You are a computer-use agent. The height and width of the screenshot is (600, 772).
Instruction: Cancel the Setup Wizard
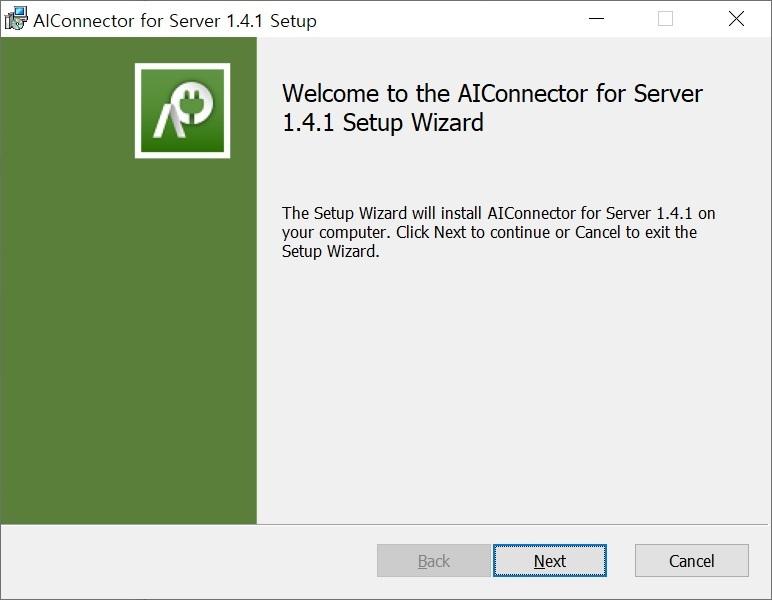pos(692,561)
